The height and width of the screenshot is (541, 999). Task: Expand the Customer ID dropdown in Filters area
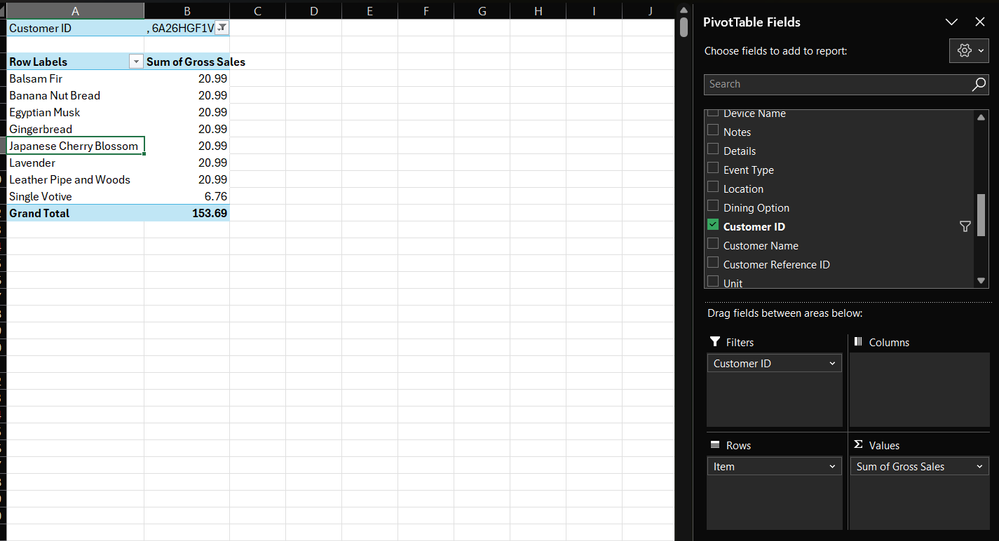[832, 364]
